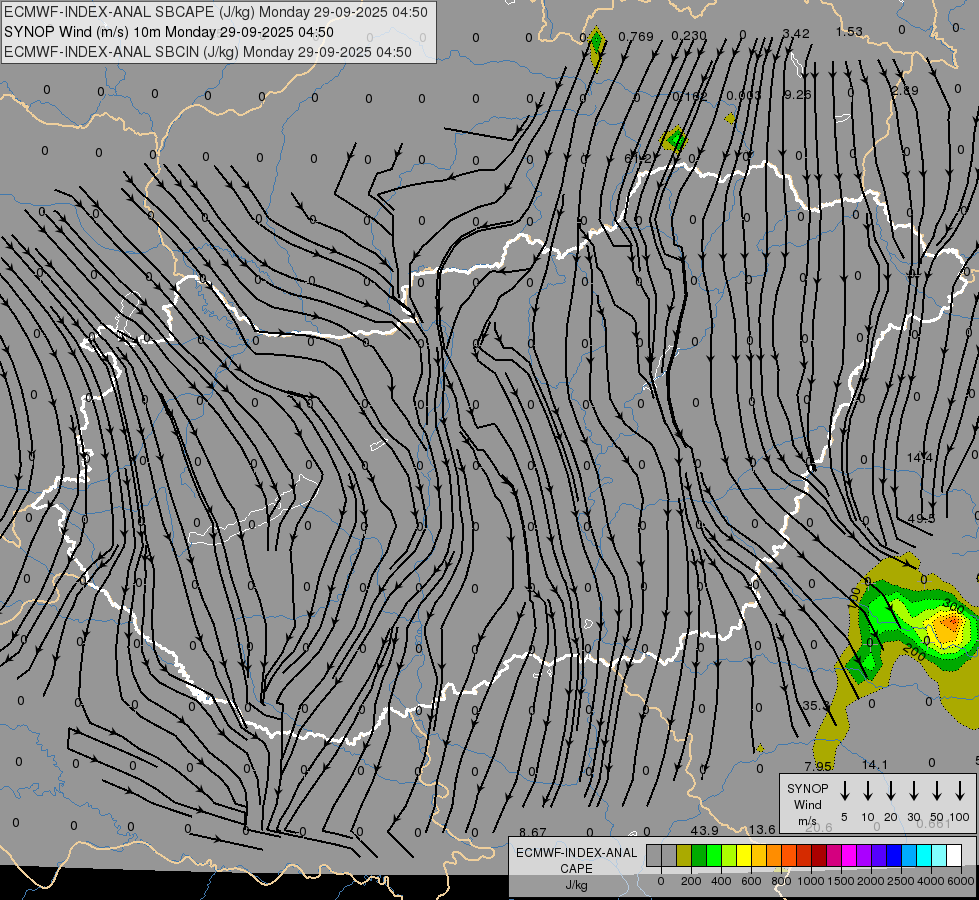The width and height of the screenshot is (979, 900).
Task: Pick the pure yellow CAPE legend swatch
Action: tap(744, 855)
